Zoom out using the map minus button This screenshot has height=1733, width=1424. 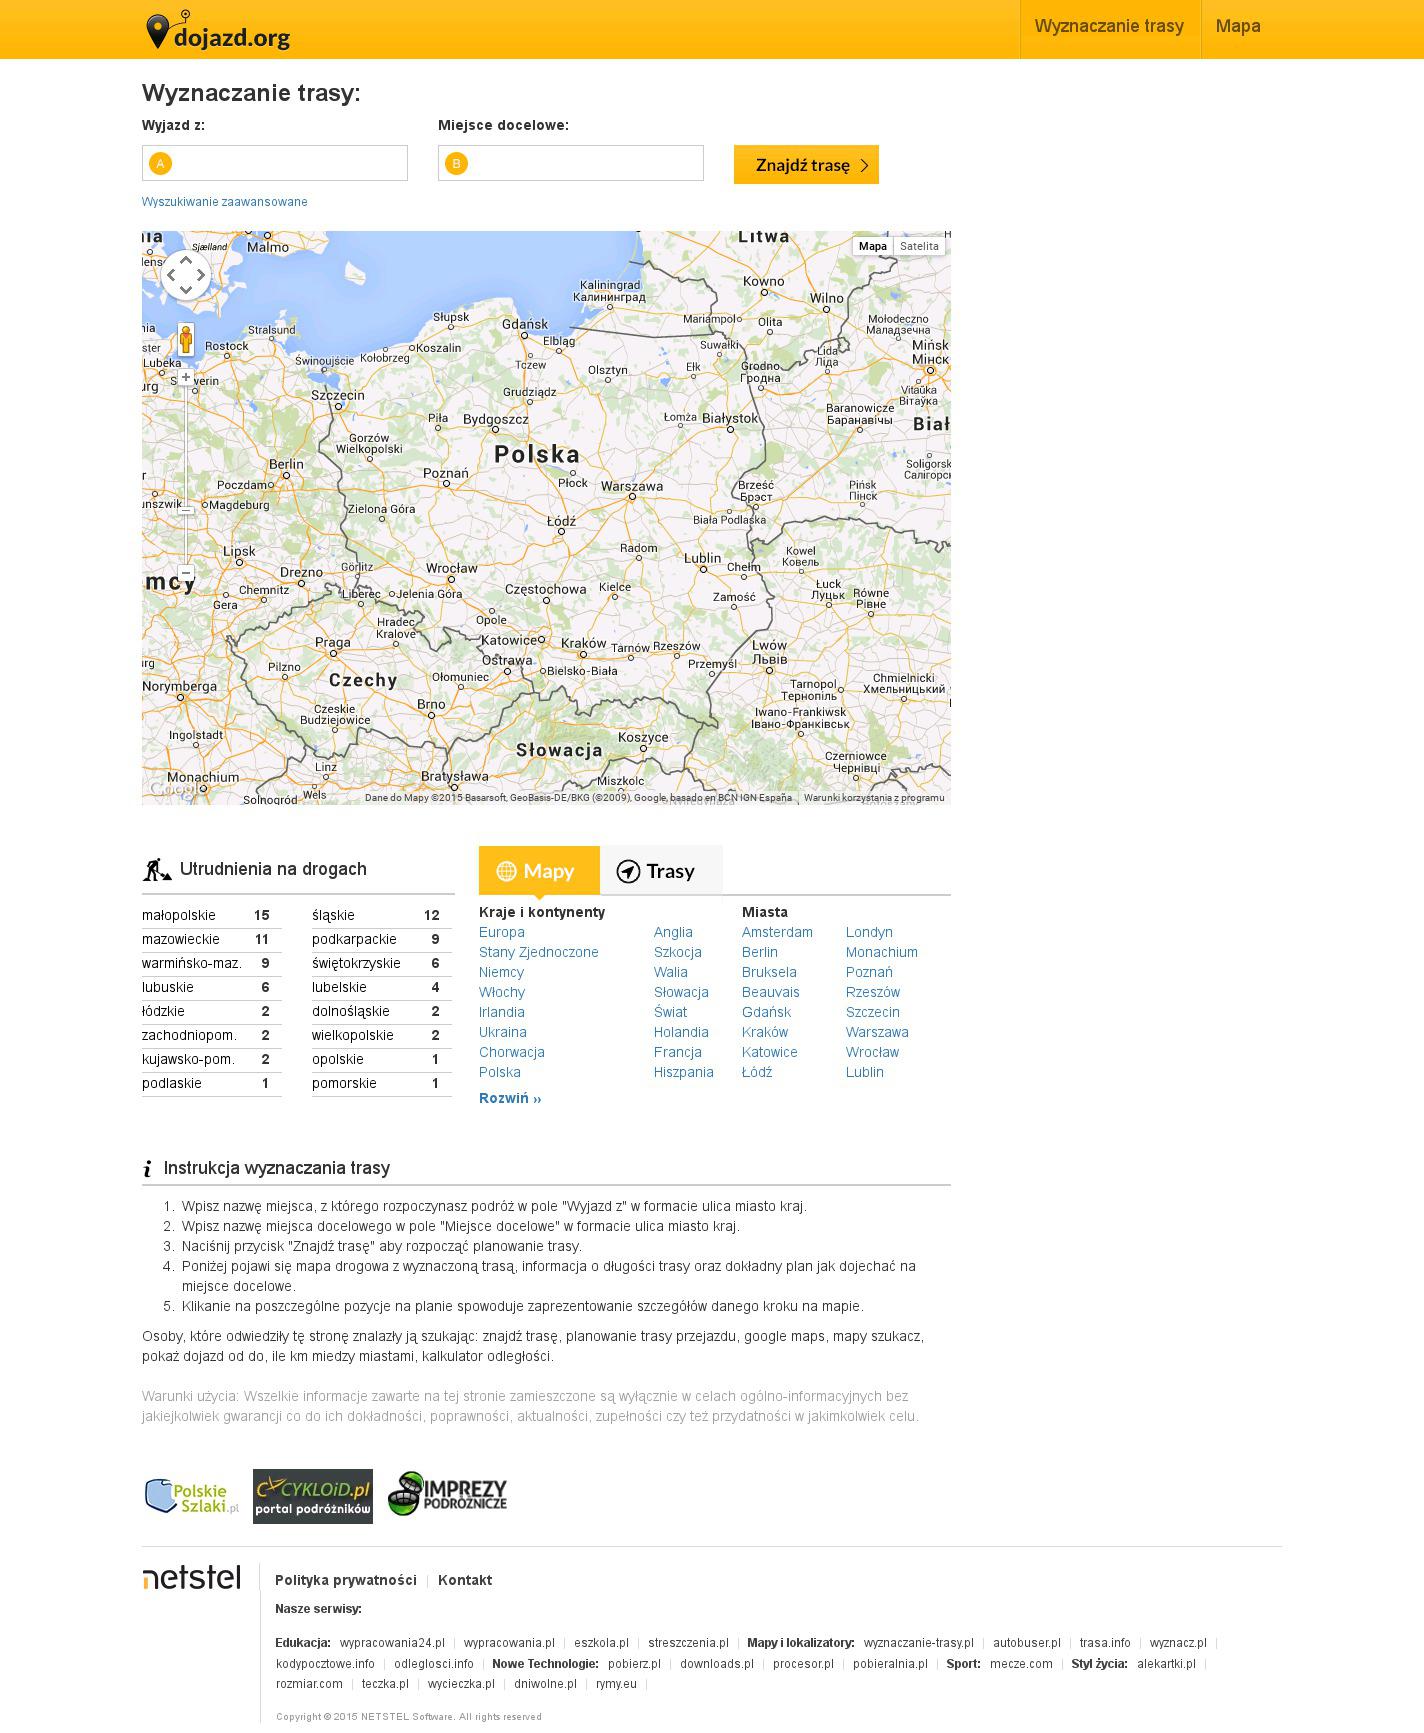point(186,572)
